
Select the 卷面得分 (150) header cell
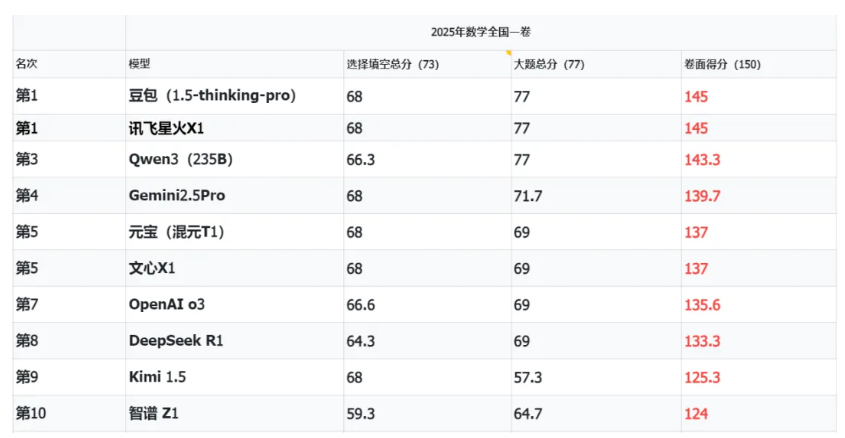pos(759,64)
